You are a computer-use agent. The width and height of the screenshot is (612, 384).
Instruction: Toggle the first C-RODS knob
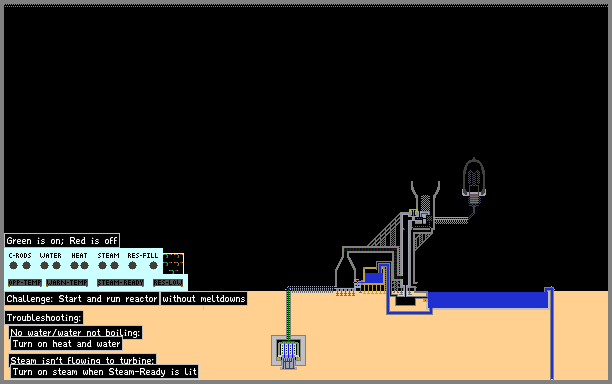13,266
